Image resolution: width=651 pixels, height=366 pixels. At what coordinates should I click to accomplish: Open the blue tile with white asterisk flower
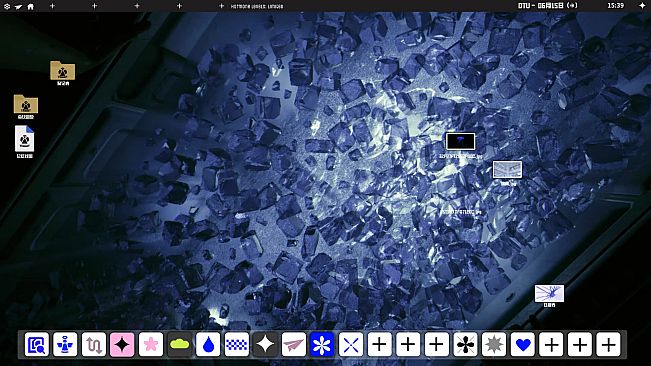click(322, 344)
